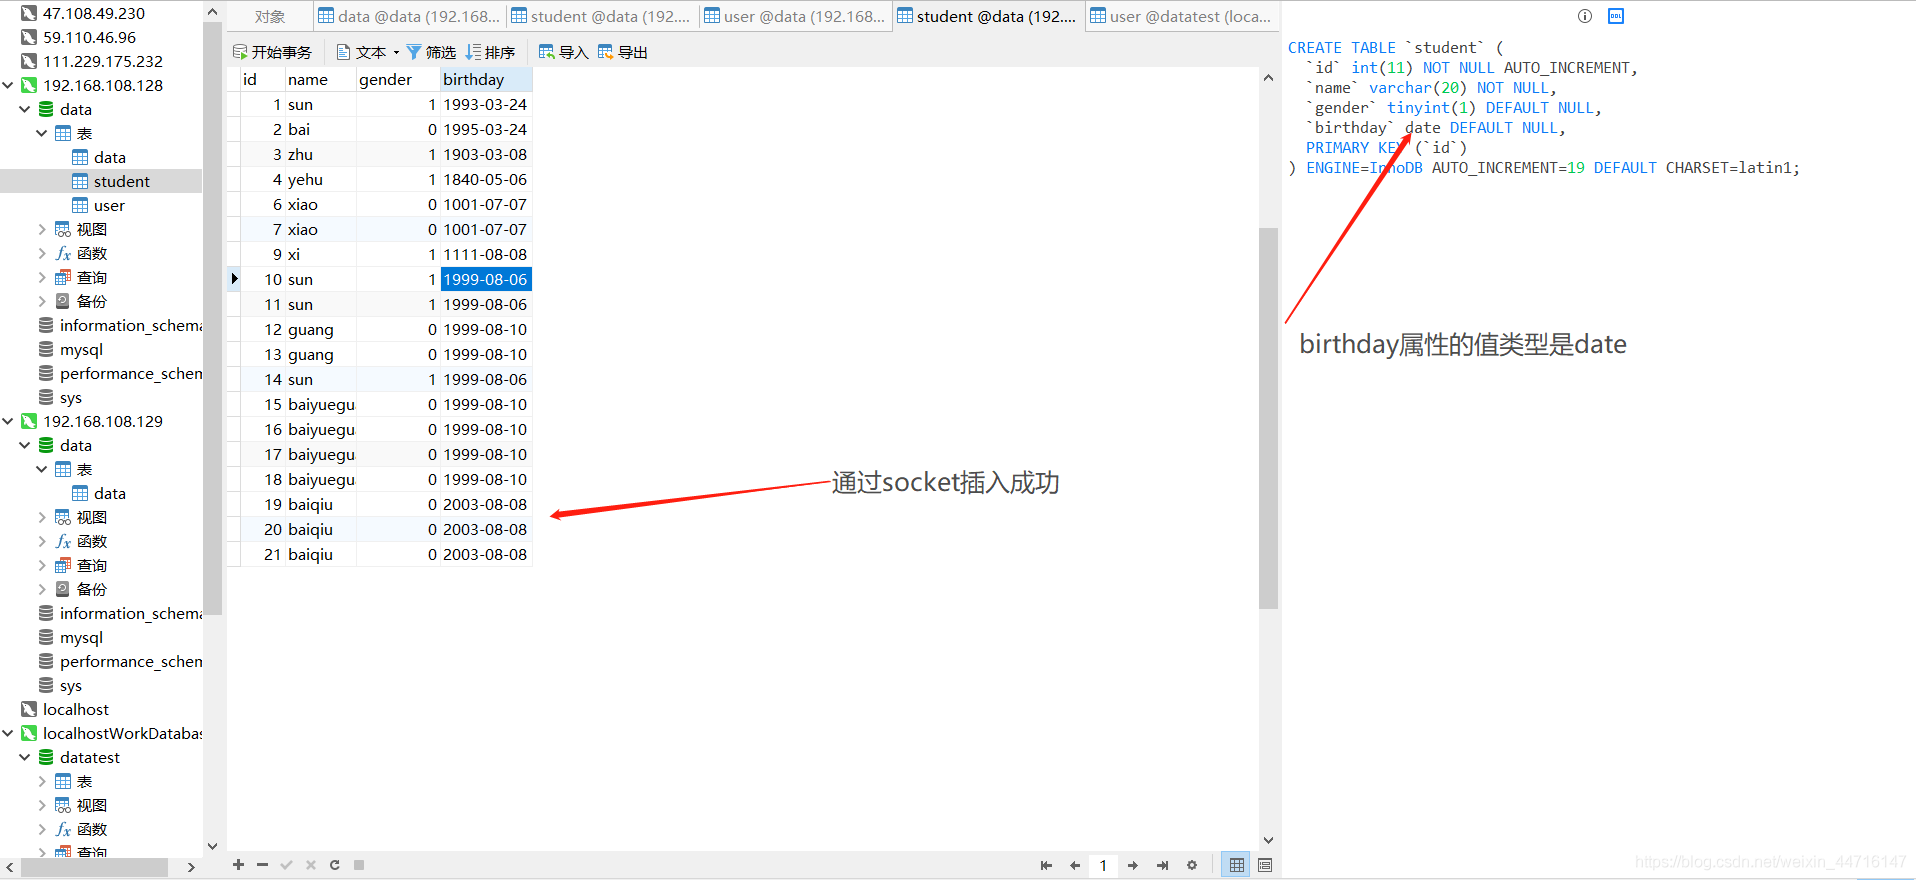Image resolution: width=1916 pixels, height=880 pixels.
Task: Refresh the table data
Action: [335, 865]
